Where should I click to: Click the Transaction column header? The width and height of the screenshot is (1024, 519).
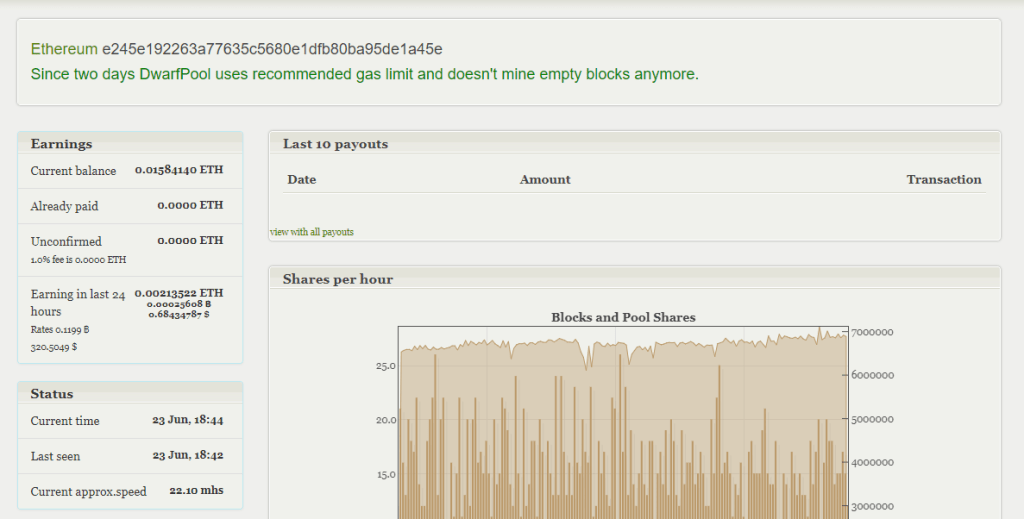[943, 180]
